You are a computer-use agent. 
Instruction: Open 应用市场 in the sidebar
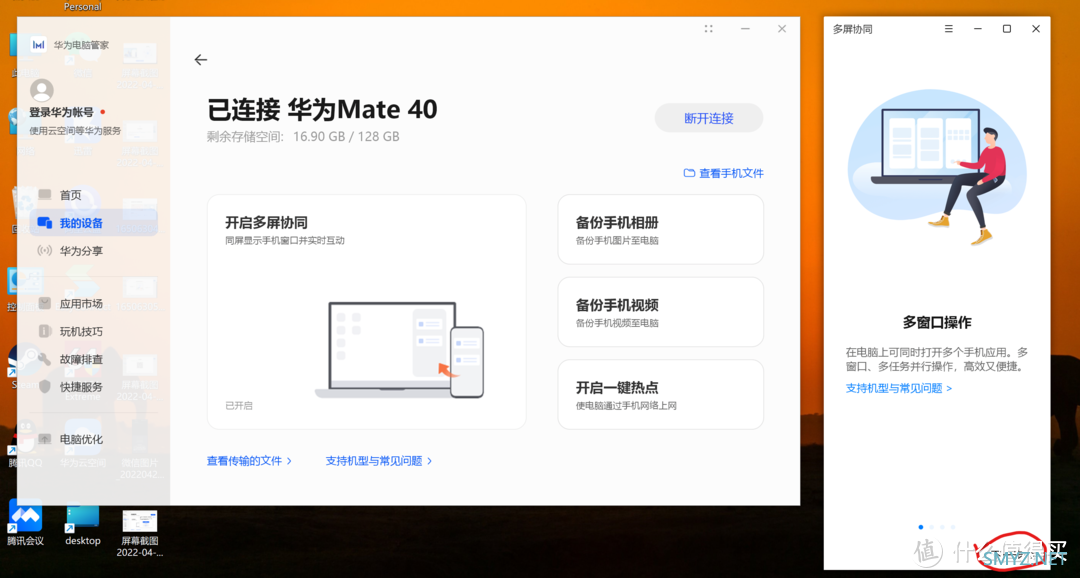[x=93, y=303]
